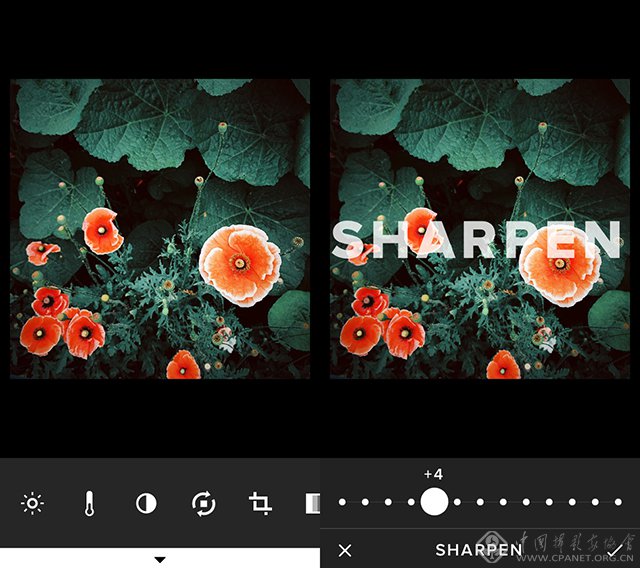Tap the SHARPEN label in bottom bar
Viewport: 640px width, 568px height.
click(478, 550)
